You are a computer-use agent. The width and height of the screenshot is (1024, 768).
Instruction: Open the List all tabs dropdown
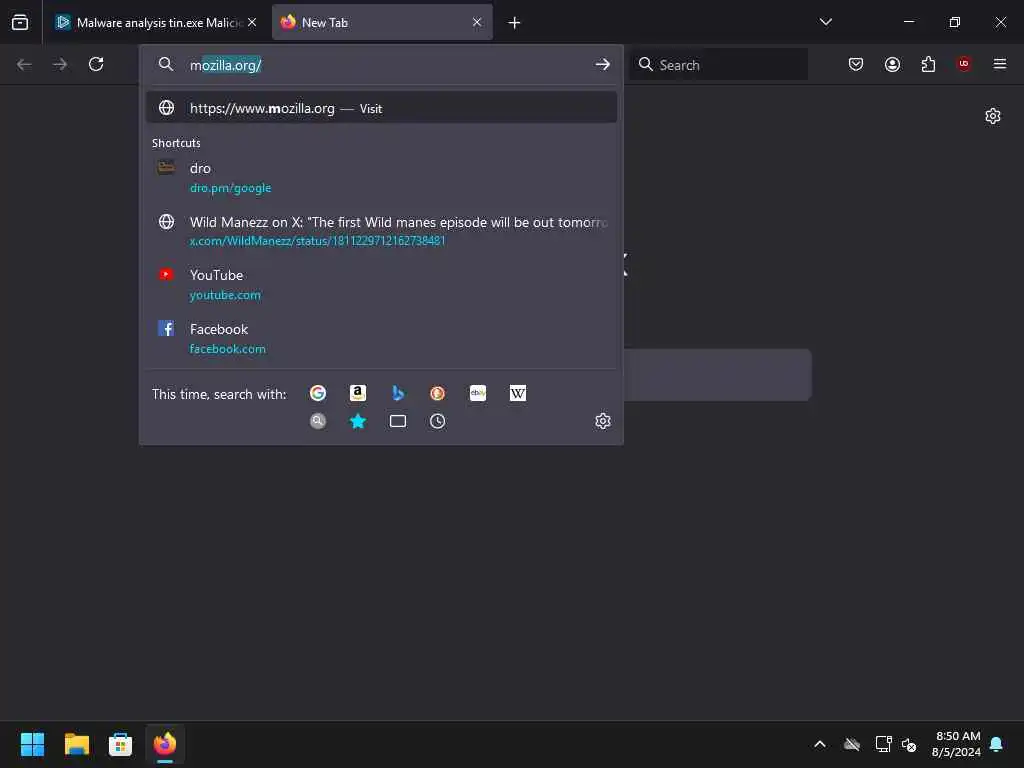pyautogui.click(x=825, y=22)
